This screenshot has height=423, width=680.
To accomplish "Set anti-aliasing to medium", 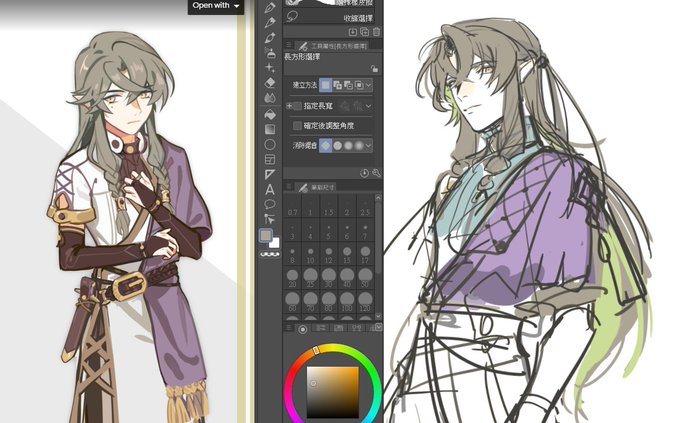I will pyautogui.click(x=348, y=146).
